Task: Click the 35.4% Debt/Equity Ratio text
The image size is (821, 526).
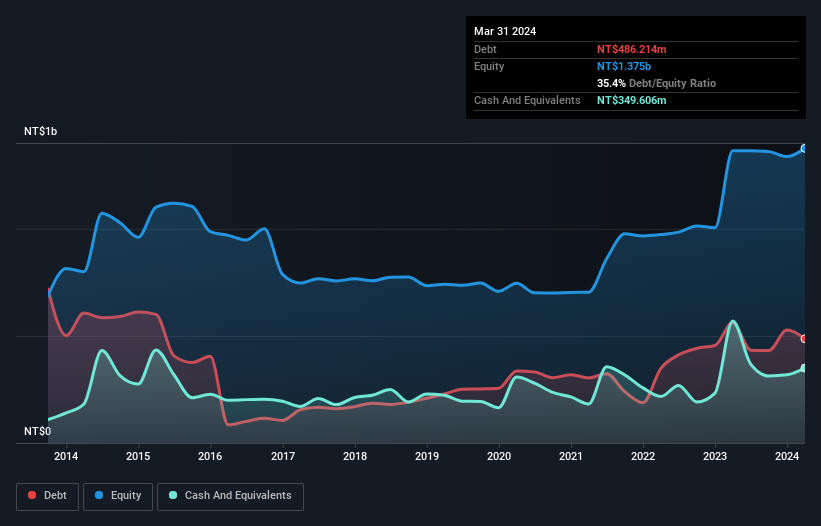Action: coord(656,83)
